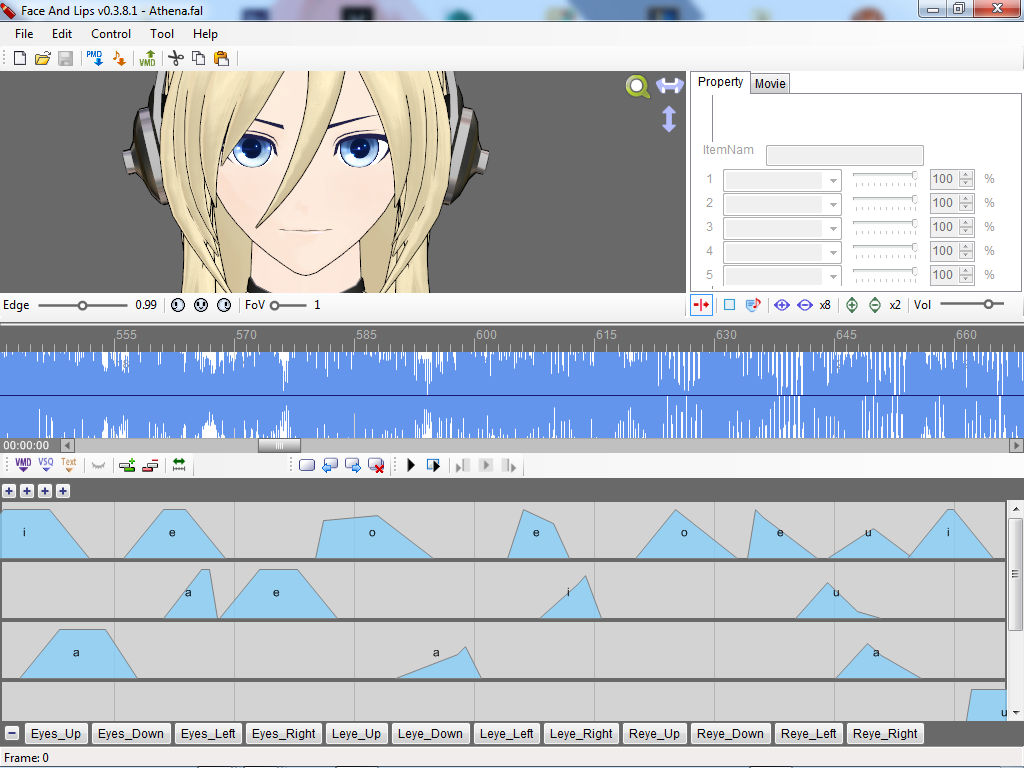The width and height of the screenshot is (1024, 768).
Task: Click the VSQ import icon
Action: coord(46,465)
